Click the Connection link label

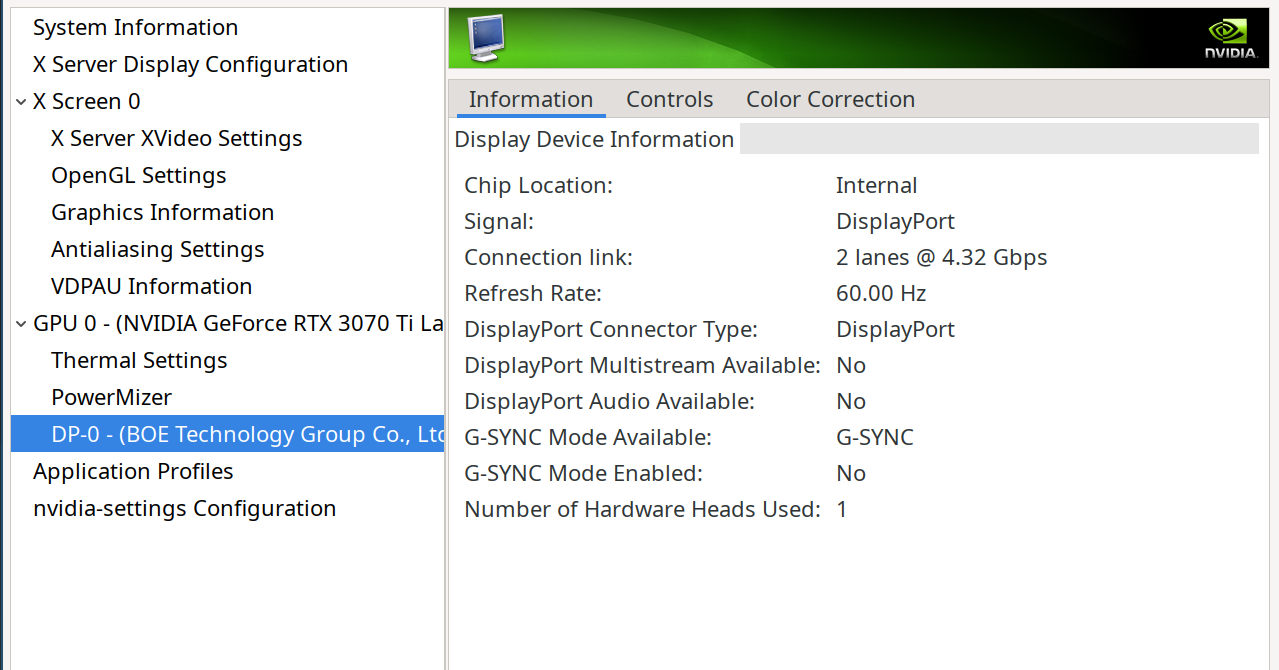point(549,257)
